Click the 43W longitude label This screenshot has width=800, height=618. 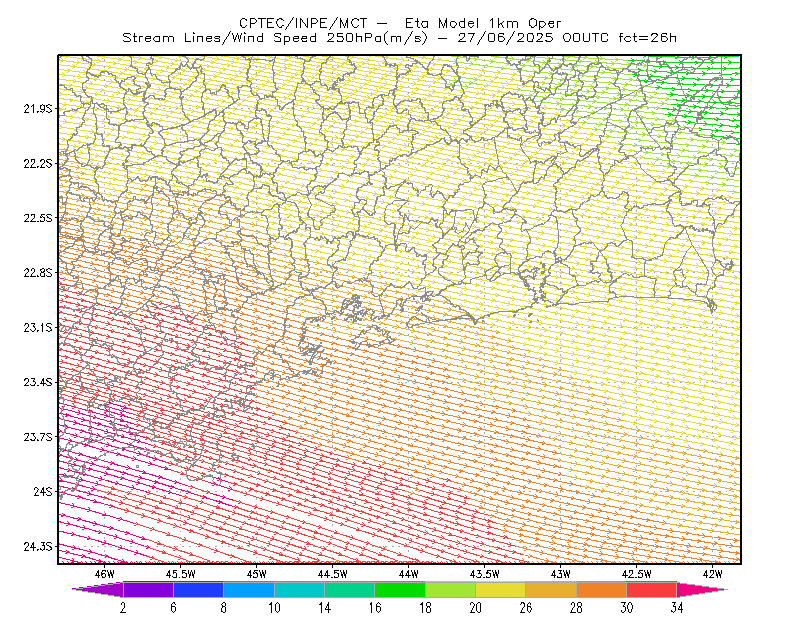click(x=561, y=574)
